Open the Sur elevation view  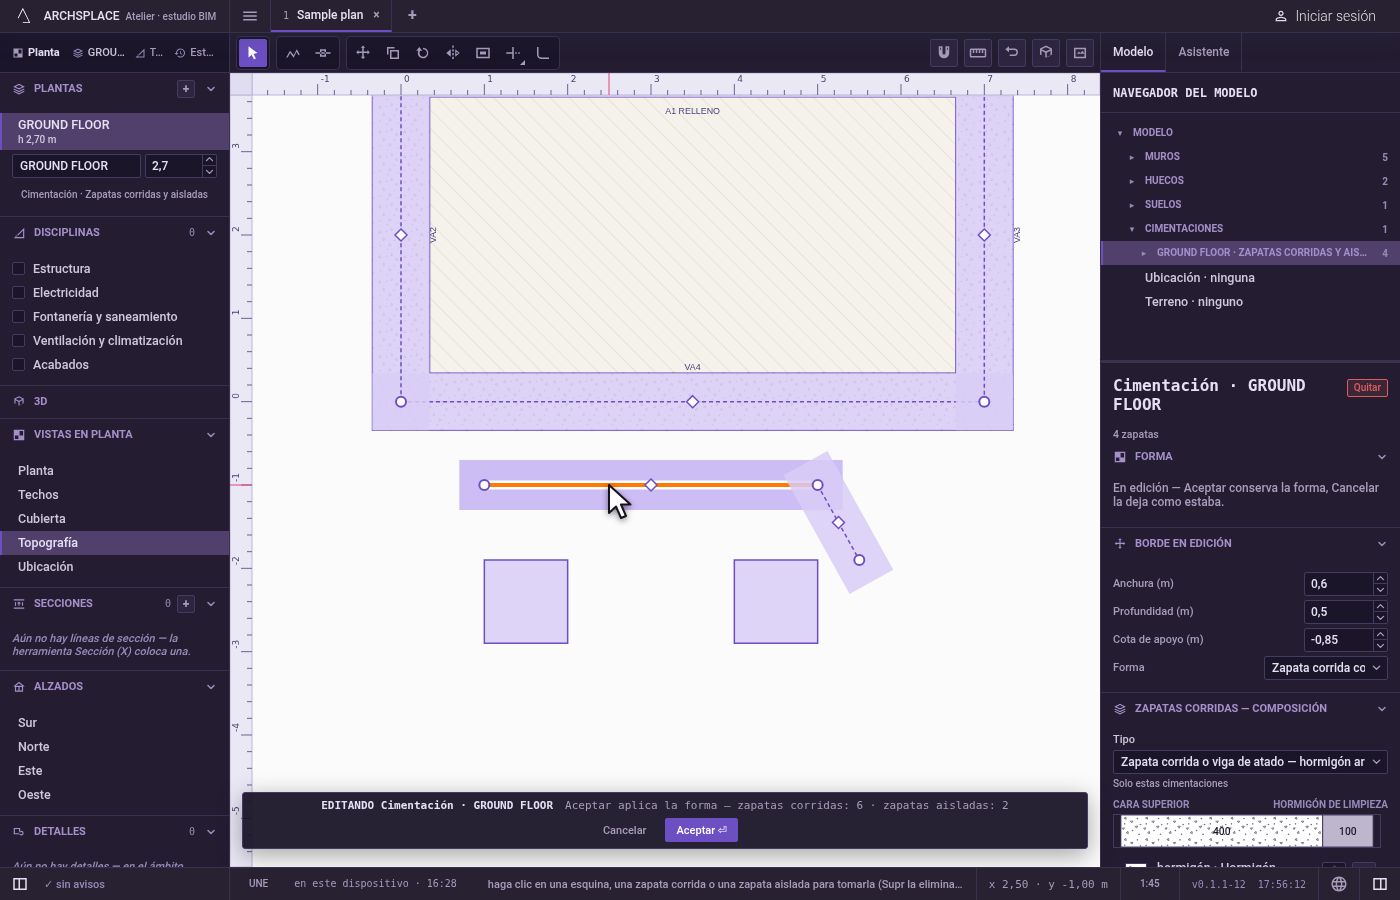point(115,723)
